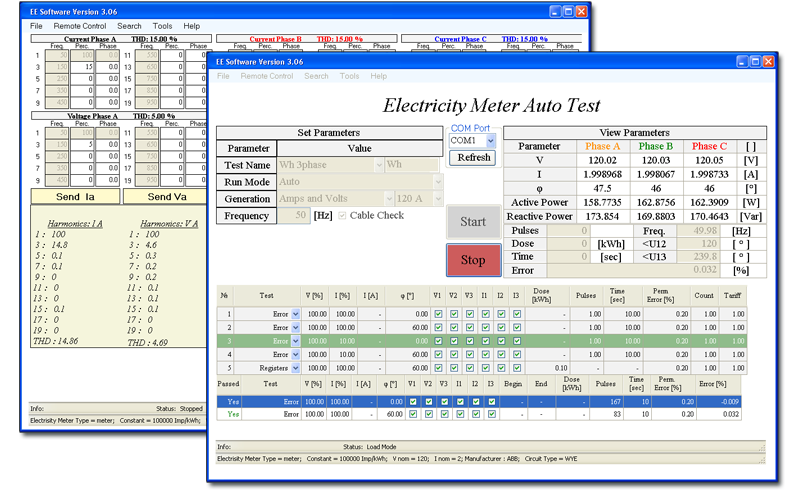This screenshot has width=800, height=492.
Task: Toggle the Cable Check checkbox
Action: click(342, 216)
